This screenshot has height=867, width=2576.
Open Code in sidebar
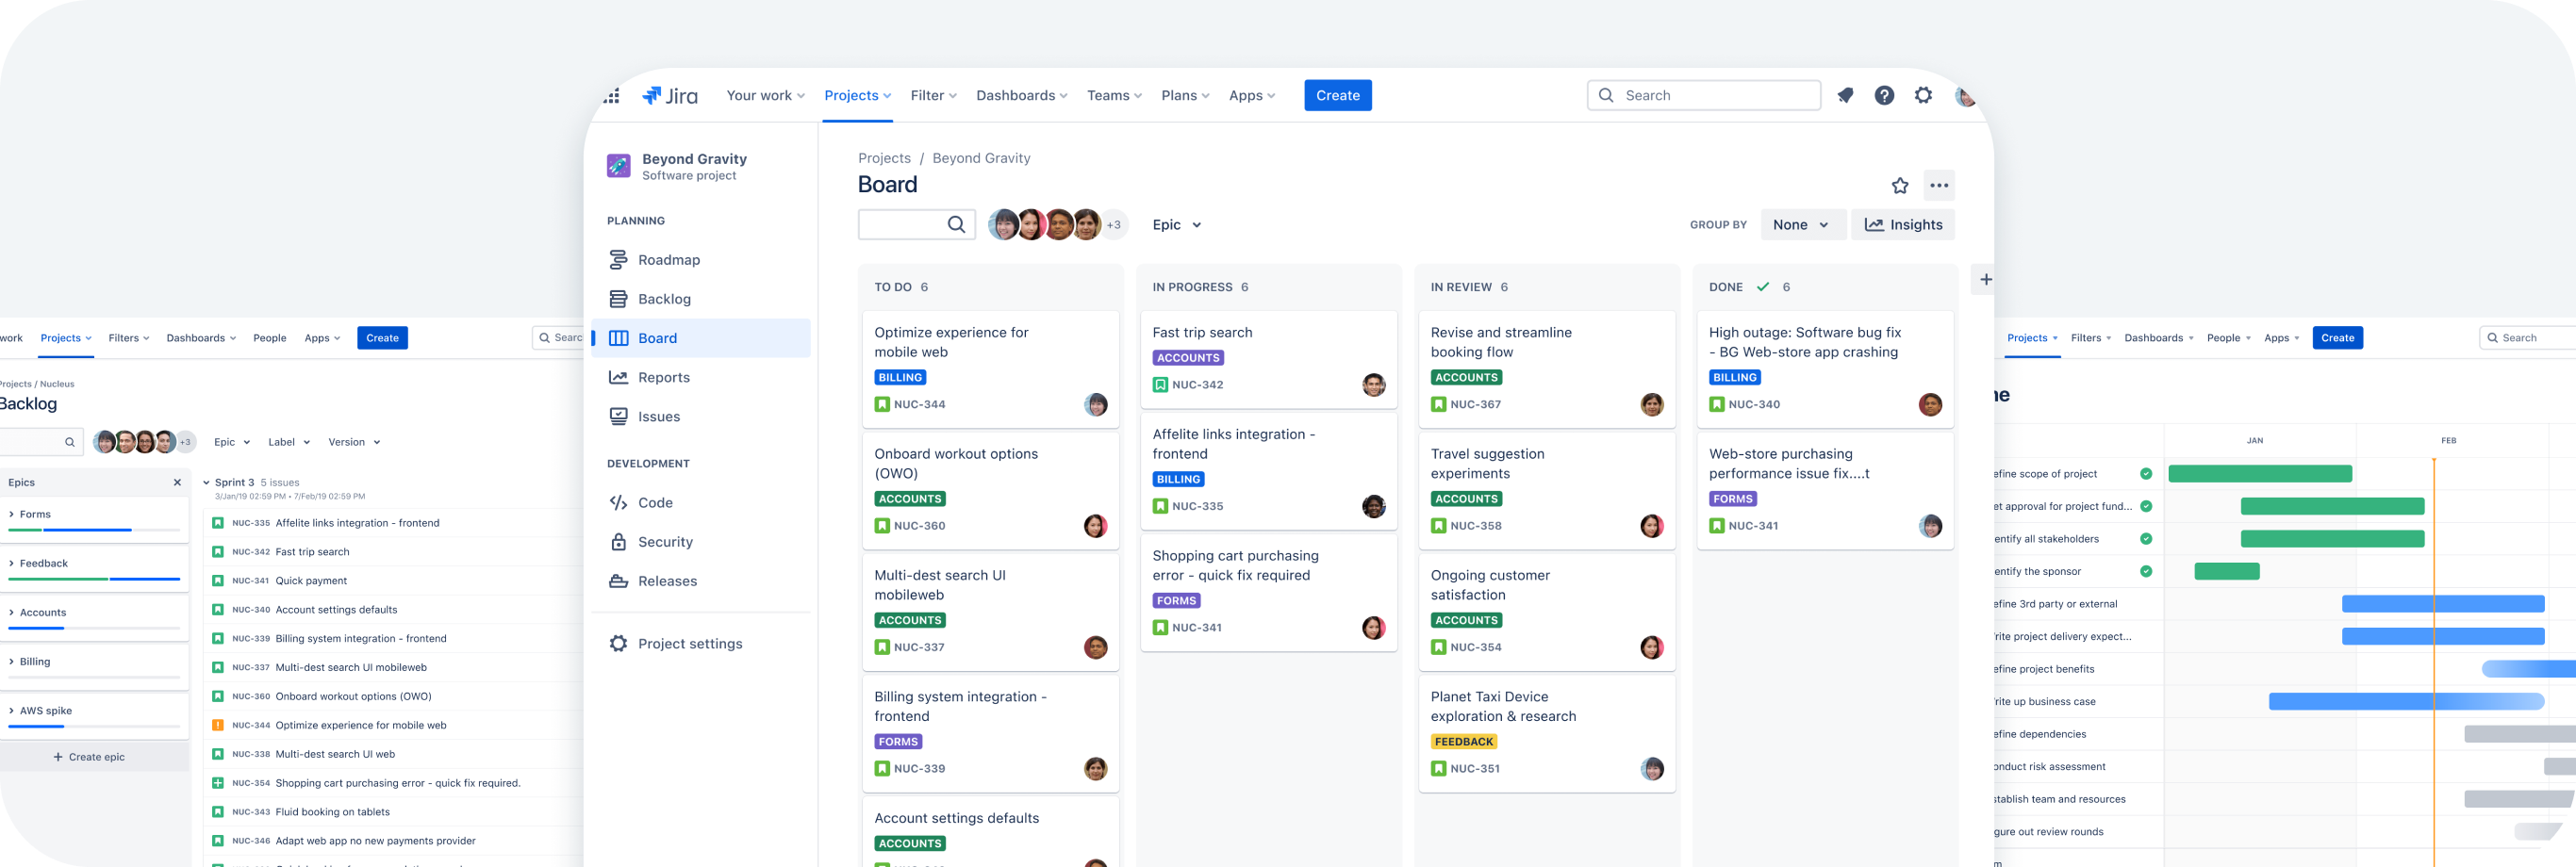click(701, 502)
